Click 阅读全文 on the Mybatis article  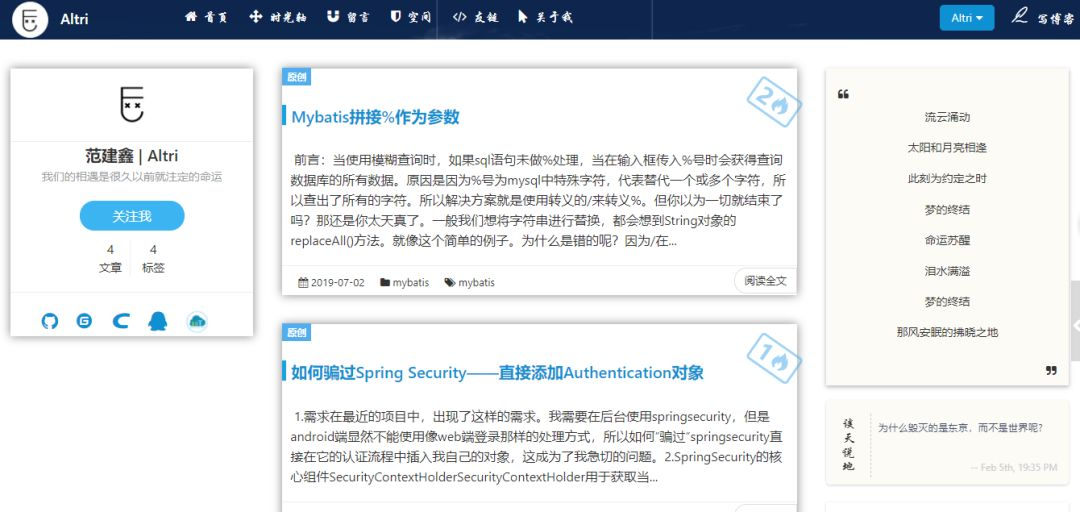pyautogui.click(x=765, y=281)
